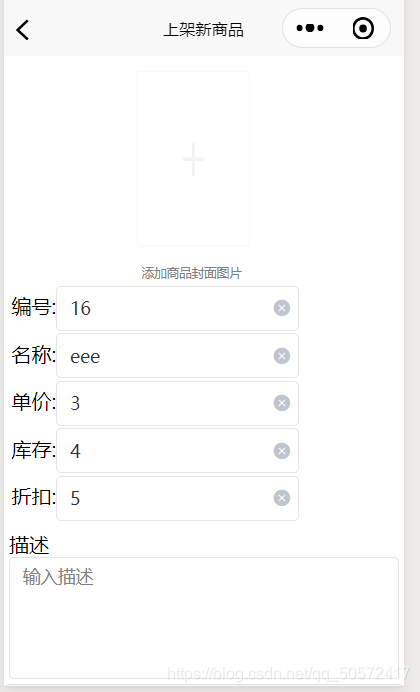Open the three-dot more options menu
Viewport: 420px width, 692px height.
point(310,28)
